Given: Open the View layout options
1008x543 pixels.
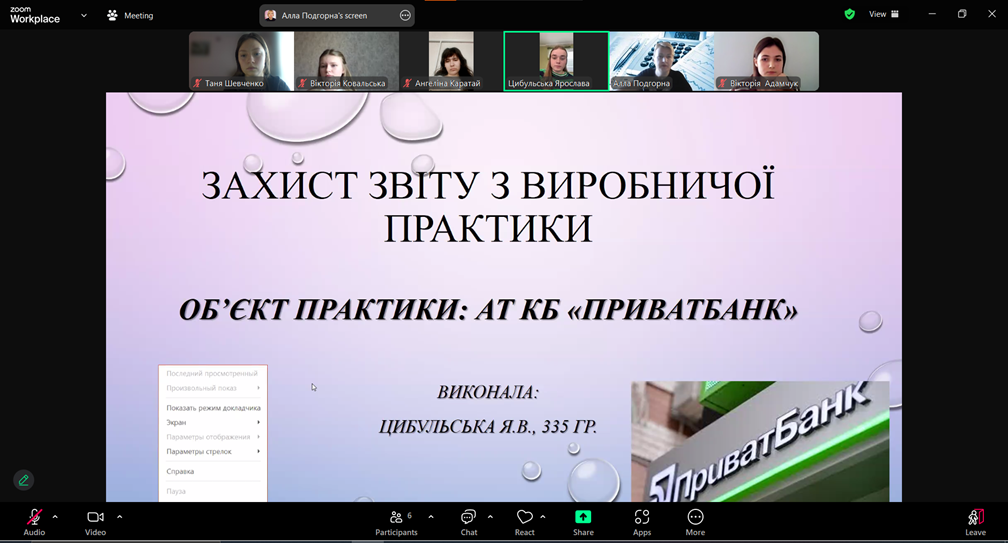Looking at the screenshot, I should [883, 15].
